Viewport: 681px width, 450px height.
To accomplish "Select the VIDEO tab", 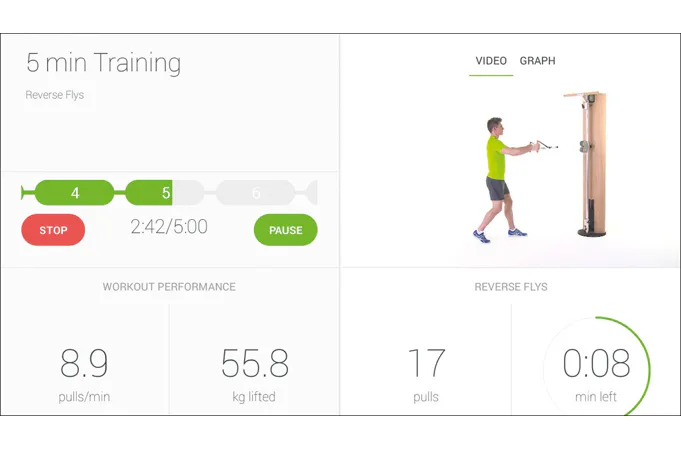I will pyautogui.click(x=491, y=61).
